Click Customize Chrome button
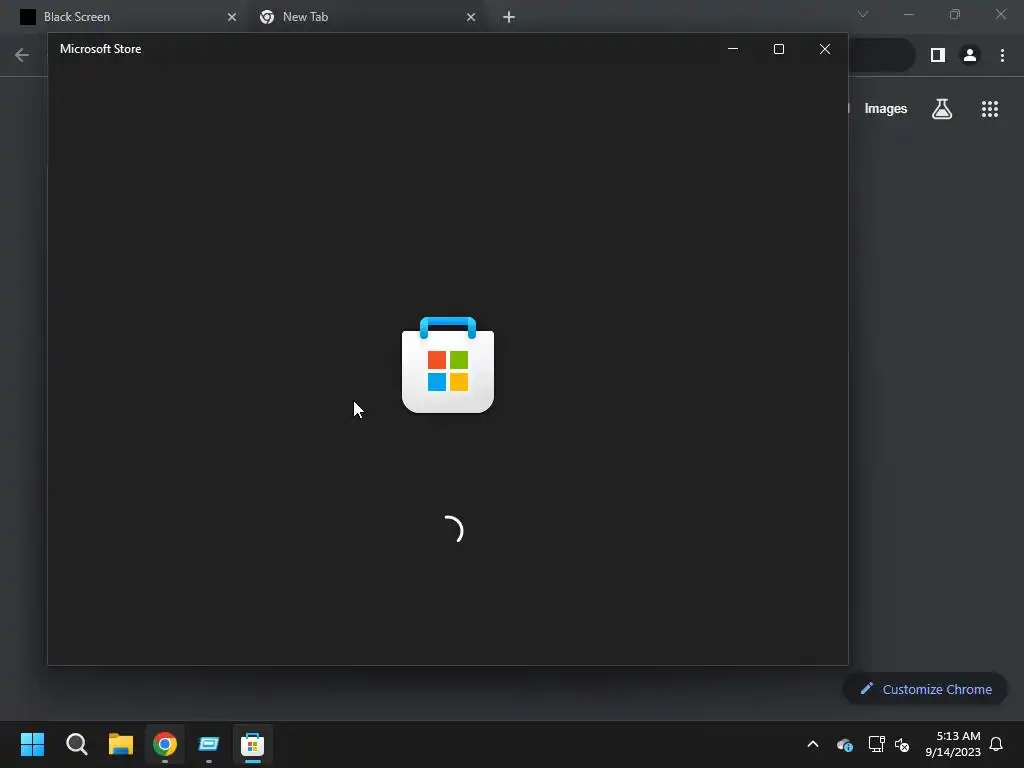 [x=925, y=689]
